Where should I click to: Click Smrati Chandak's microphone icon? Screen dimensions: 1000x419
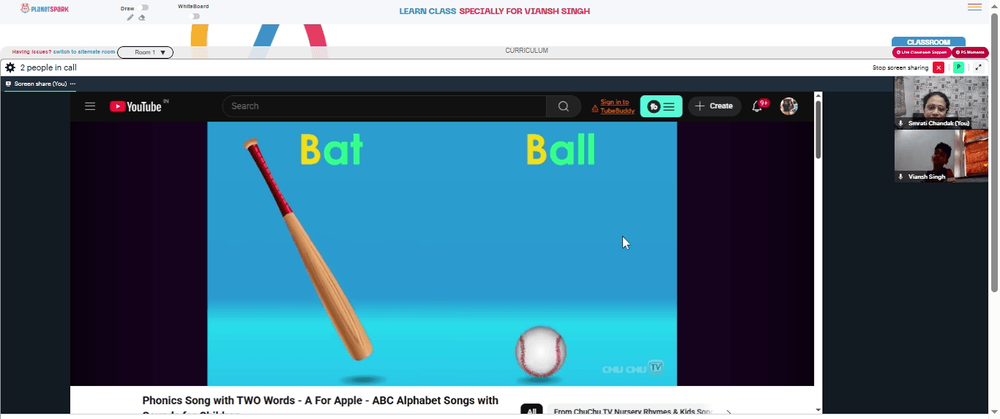(901, 123)
